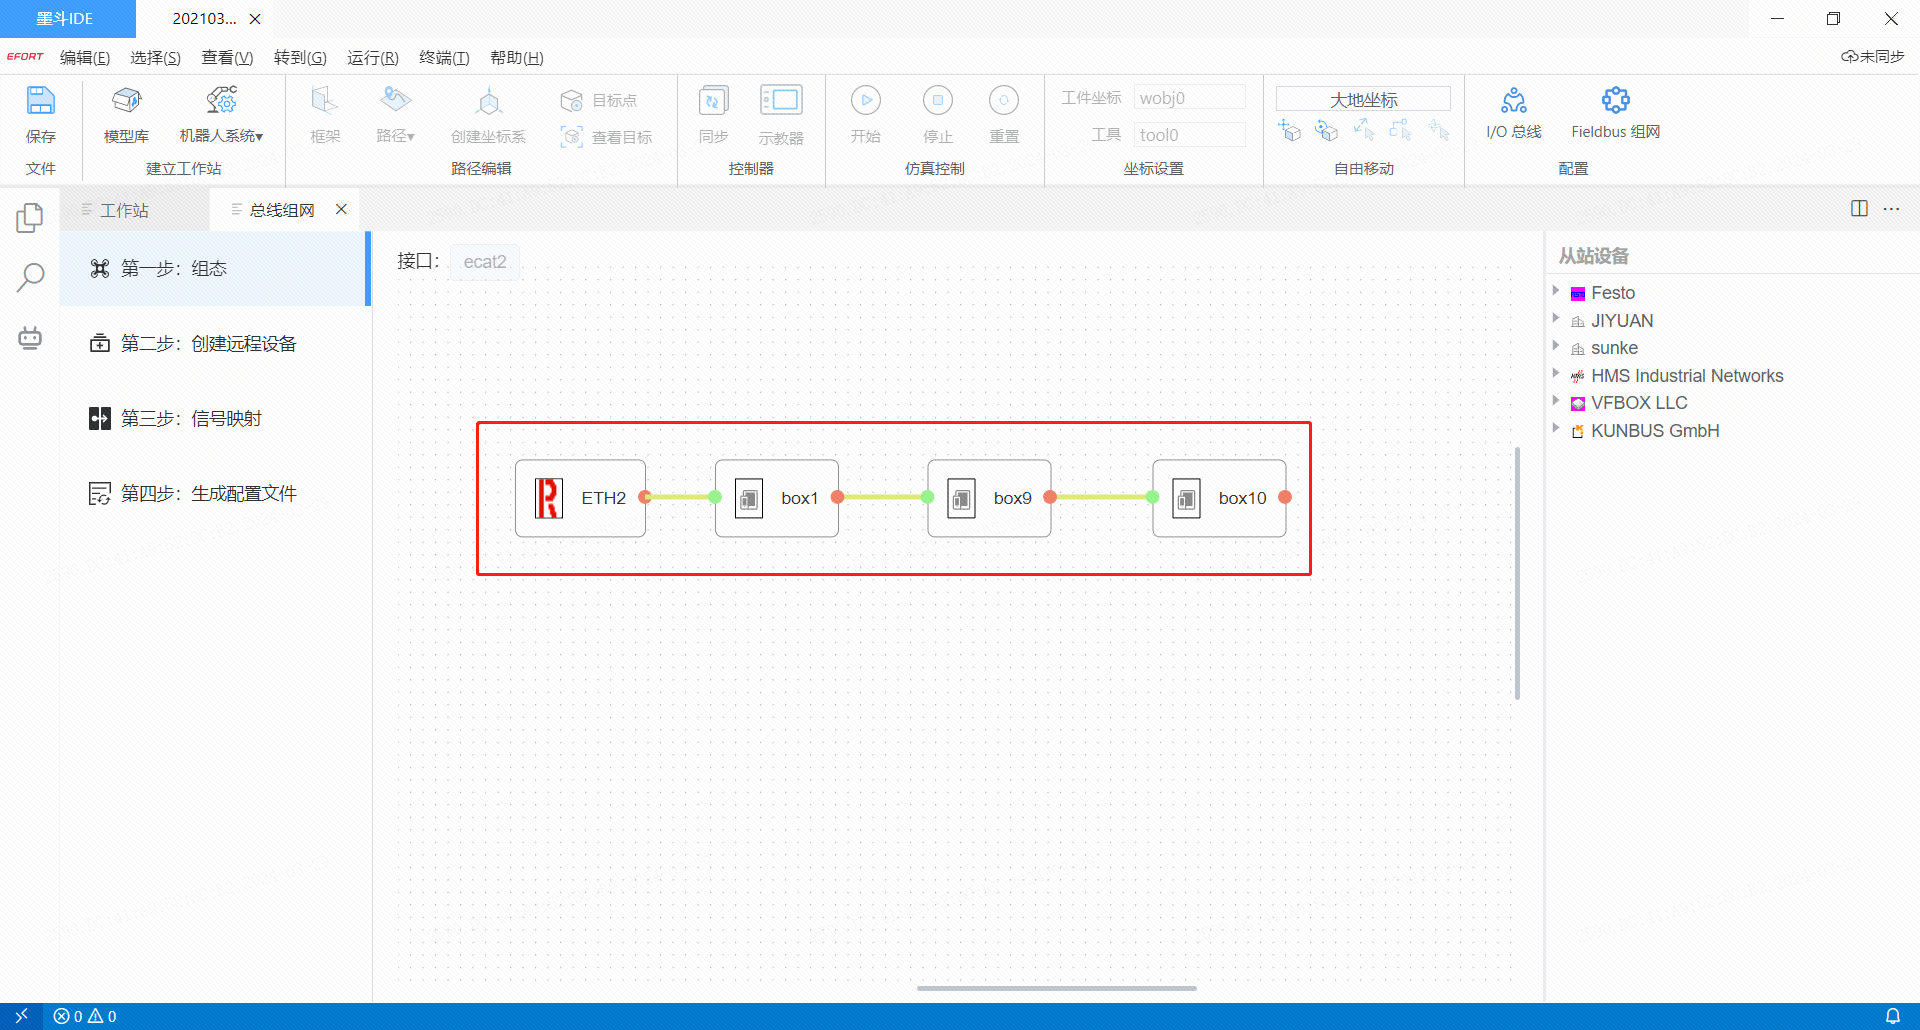Expand the KUNBUS GmbH node

1556,429
